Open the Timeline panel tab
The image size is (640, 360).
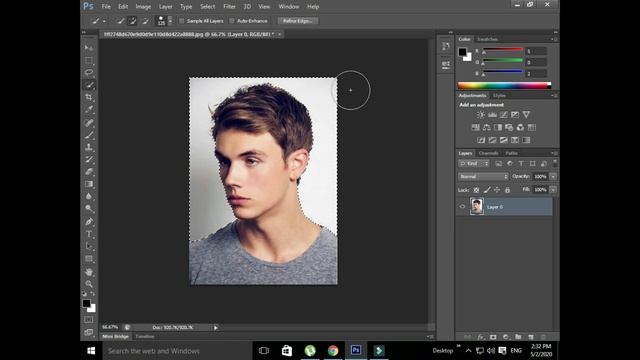pos(145,336)
